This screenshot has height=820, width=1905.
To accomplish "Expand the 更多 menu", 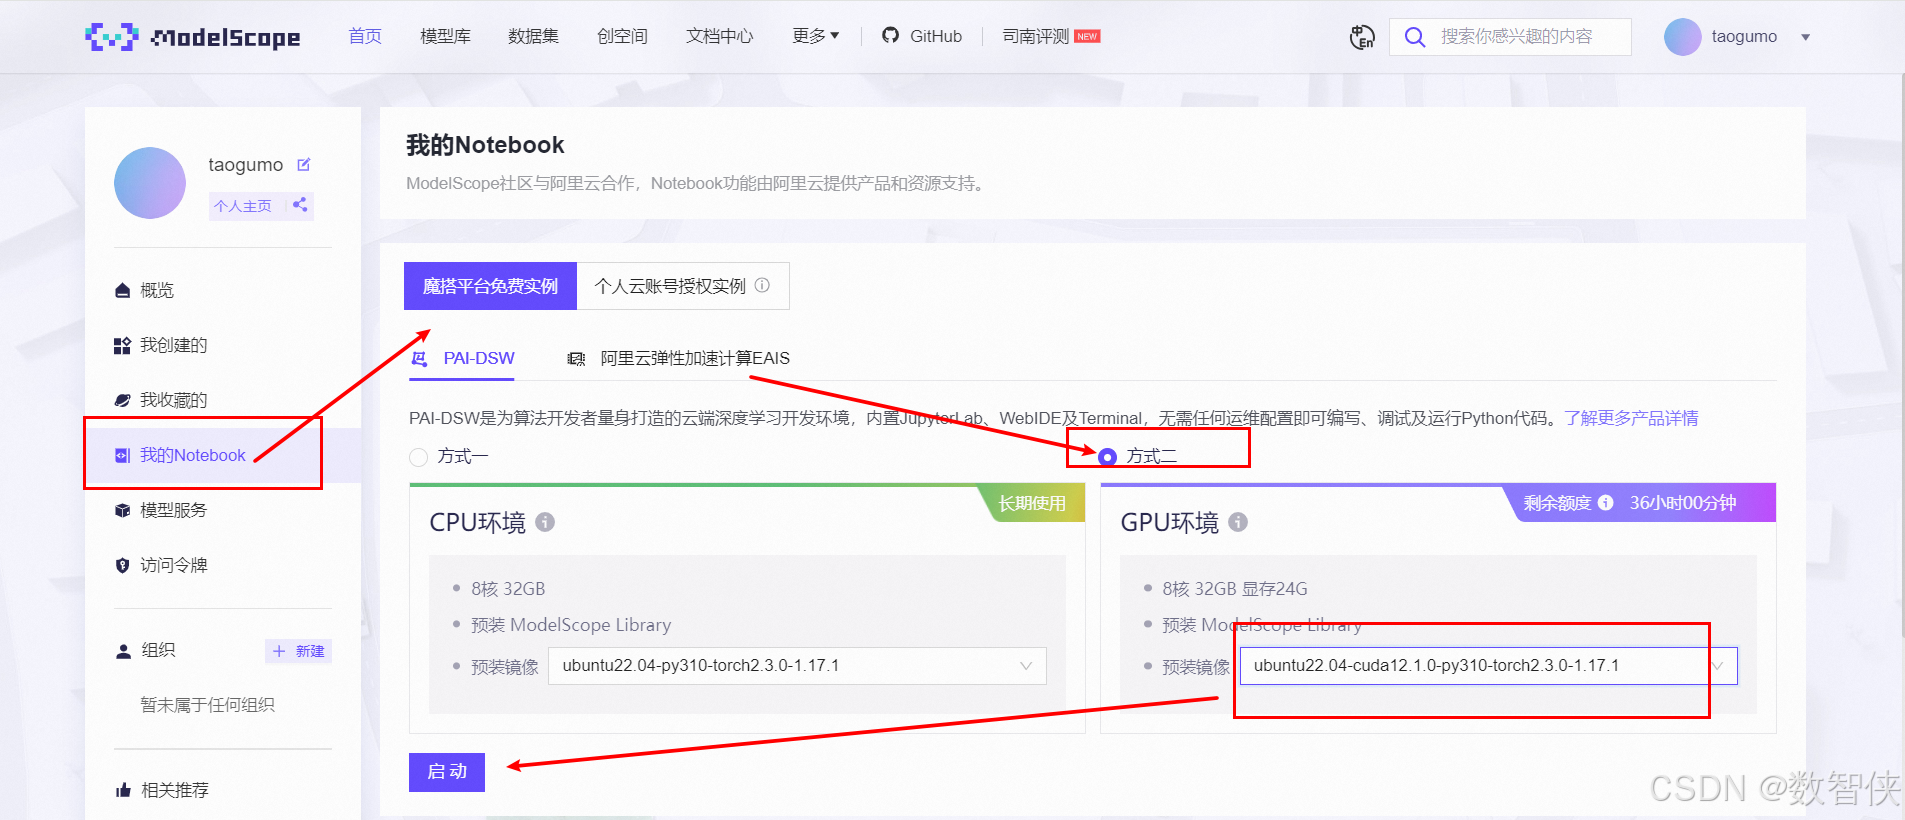I will click(x=815, y=36).
